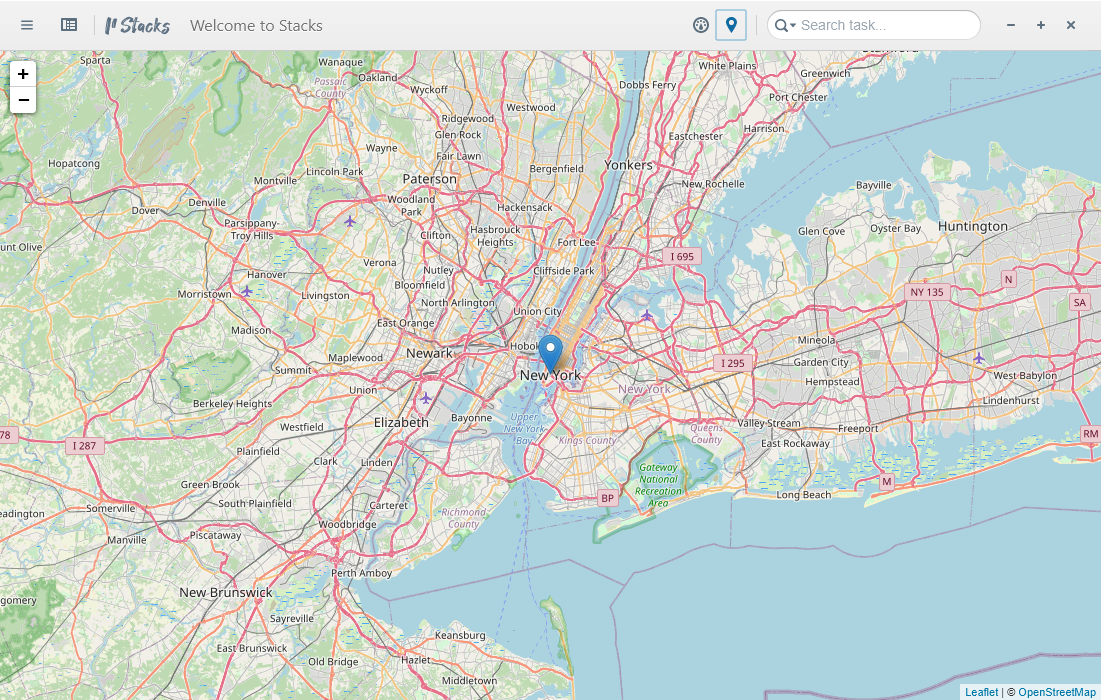Screen dimensions: 1101x700
Task: Focus the Search task field
Action: (885, 25)
